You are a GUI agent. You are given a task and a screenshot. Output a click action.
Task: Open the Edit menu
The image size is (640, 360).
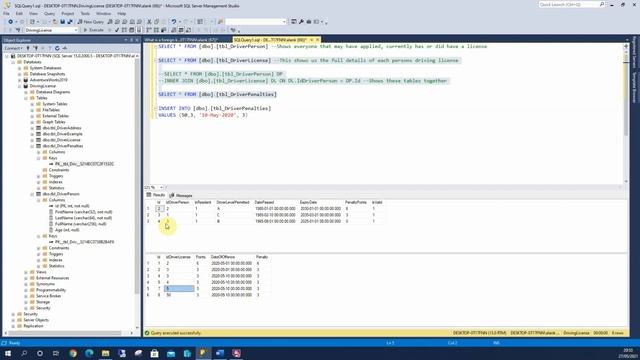(19, 13)
